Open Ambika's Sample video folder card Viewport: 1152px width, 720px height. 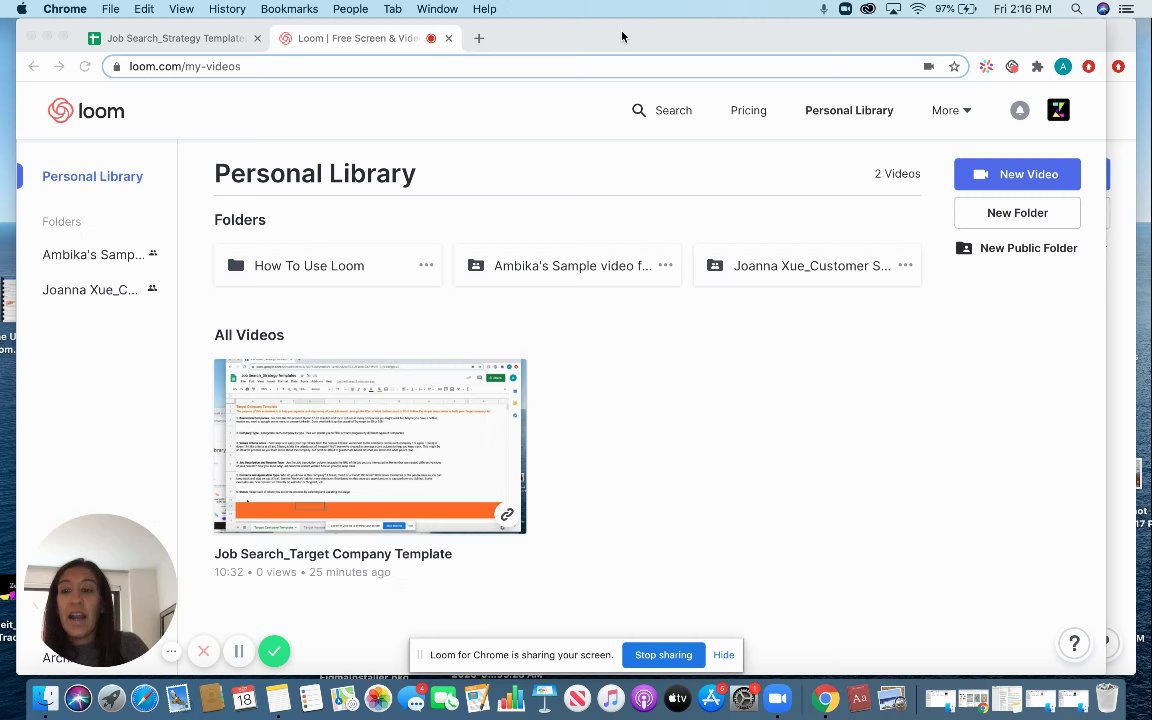click(566, 265)
